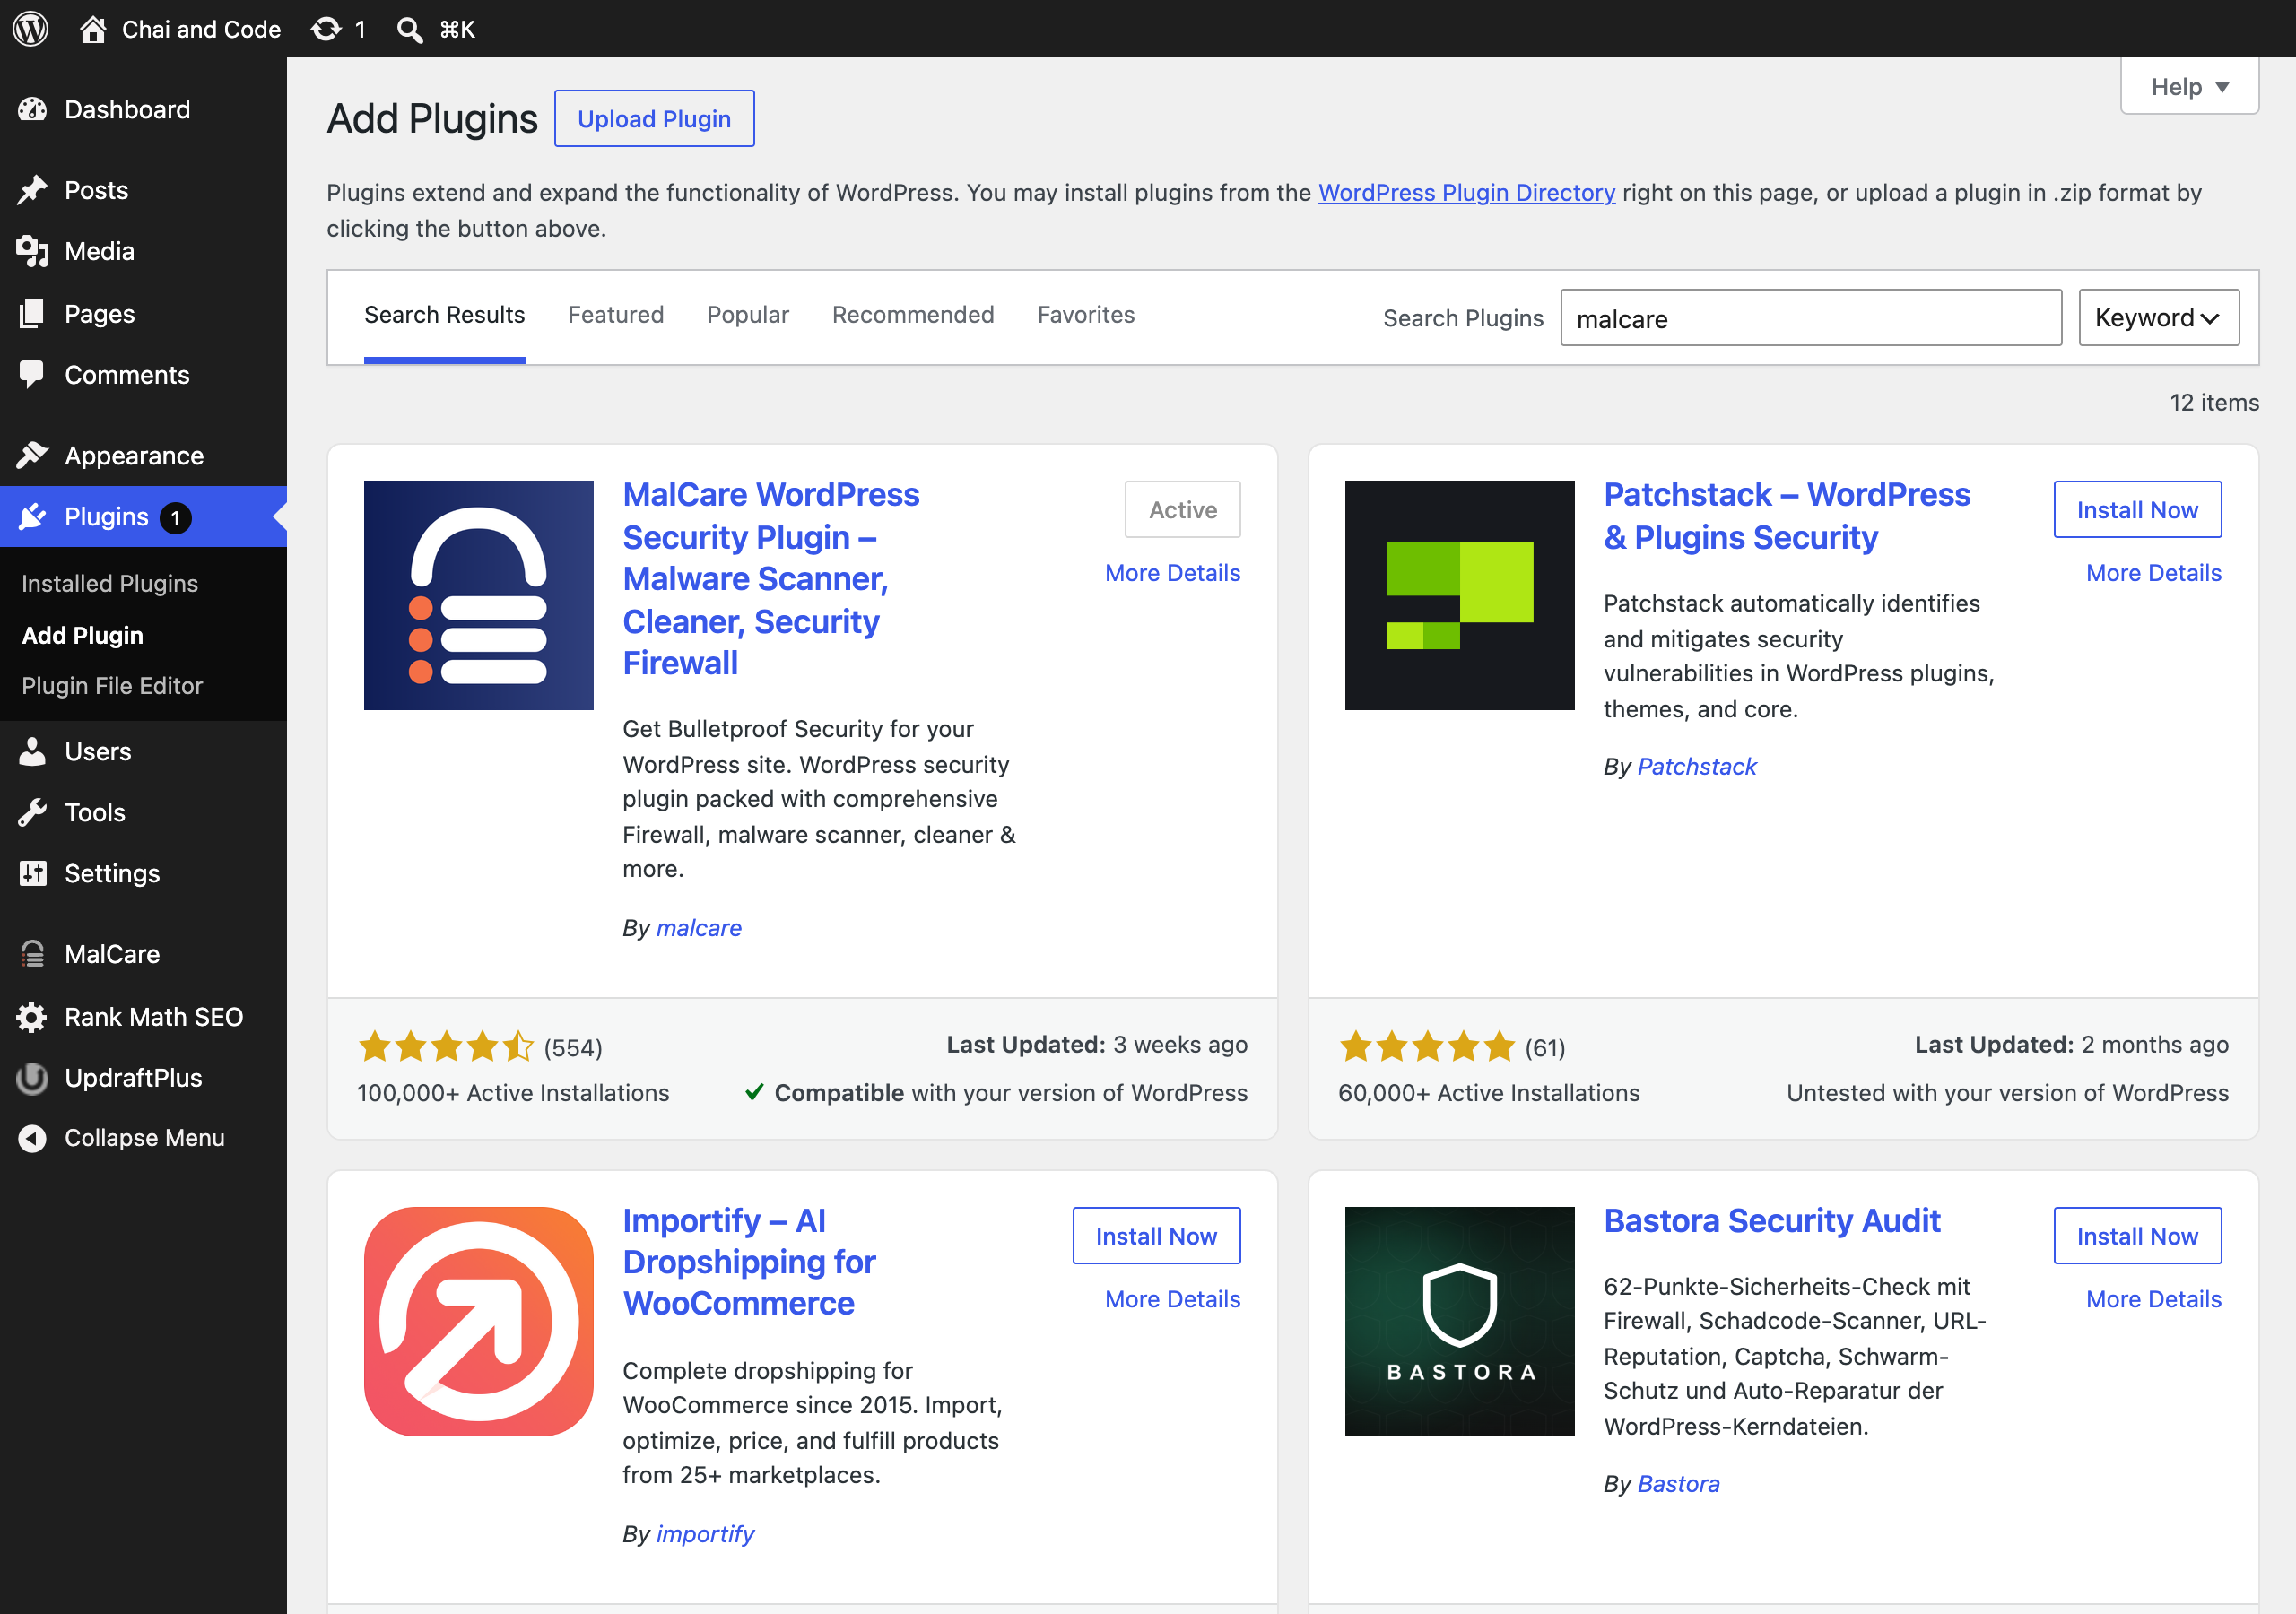The width and height of the screenshot is (2296, 1614).
Task: Click the Media library icon
Action: coord(33,251)
